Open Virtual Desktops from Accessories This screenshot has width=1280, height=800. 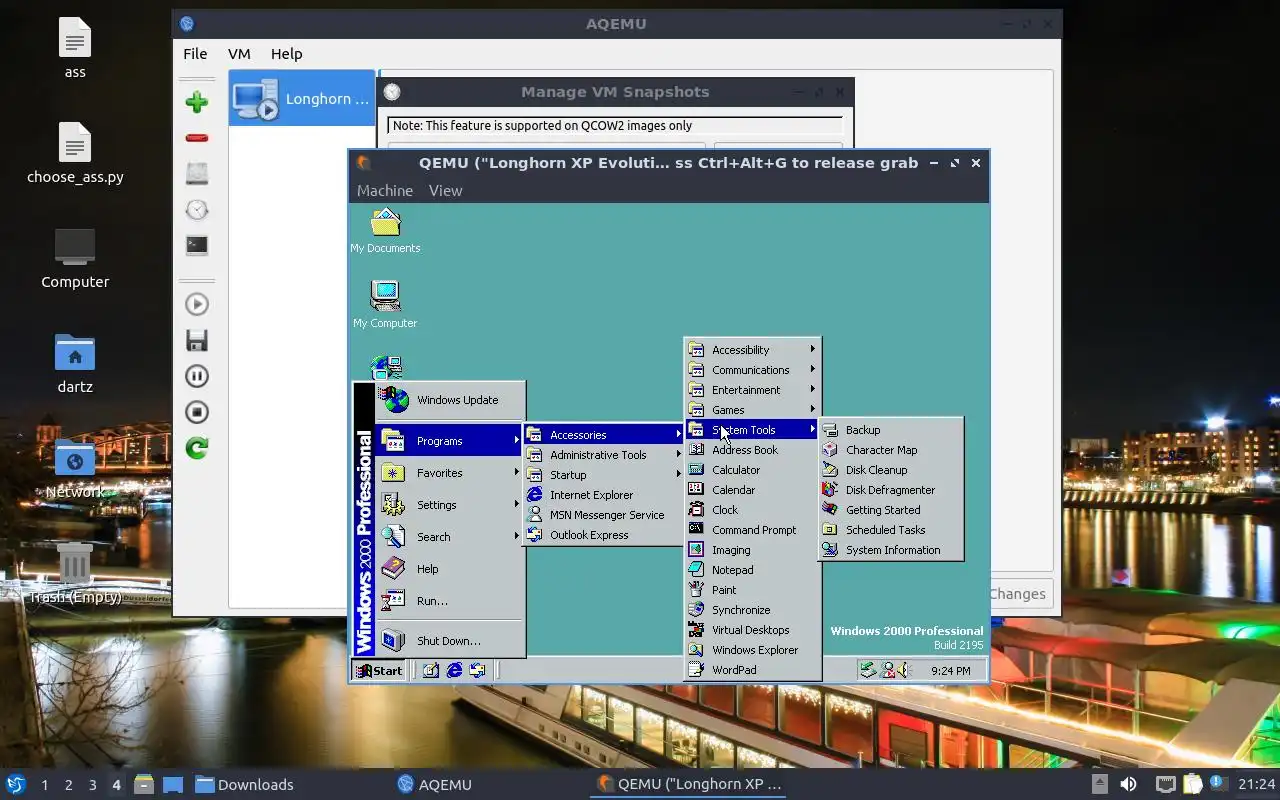click(752, 630)
